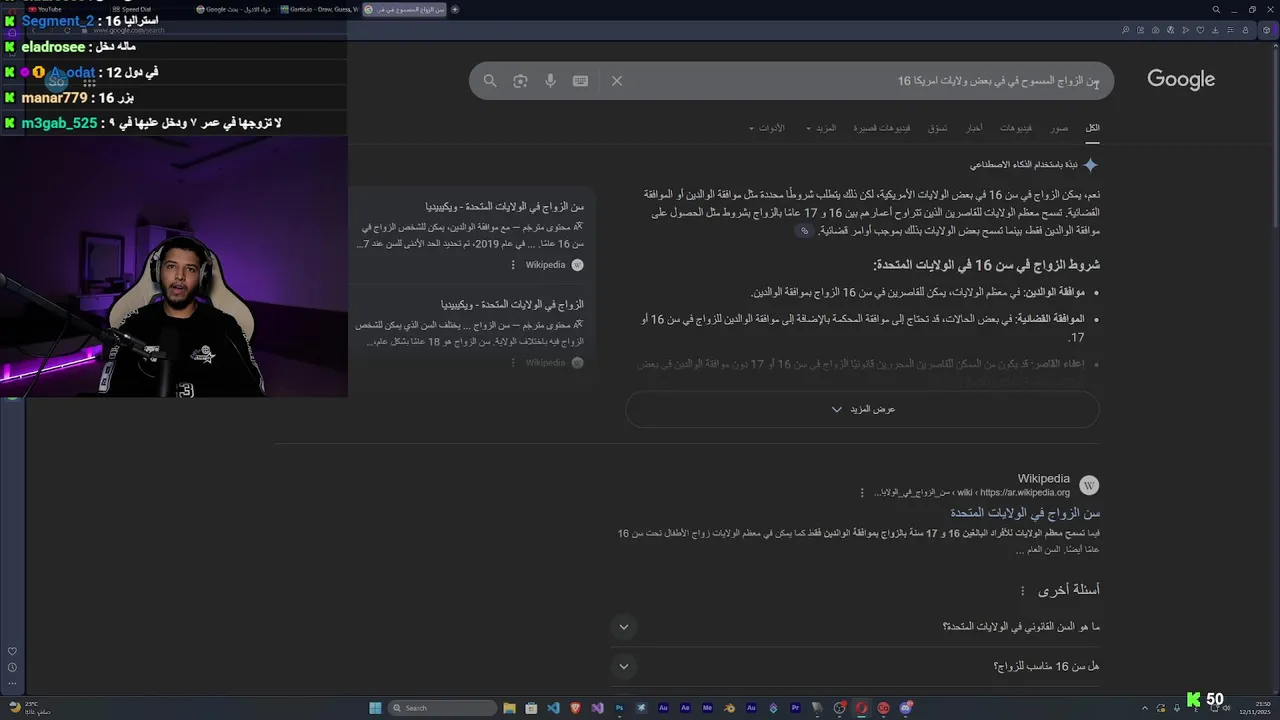The image size is (1280, 720).
Task: Switch to the تسوّق shopping tab
Action: coord(938,128)
